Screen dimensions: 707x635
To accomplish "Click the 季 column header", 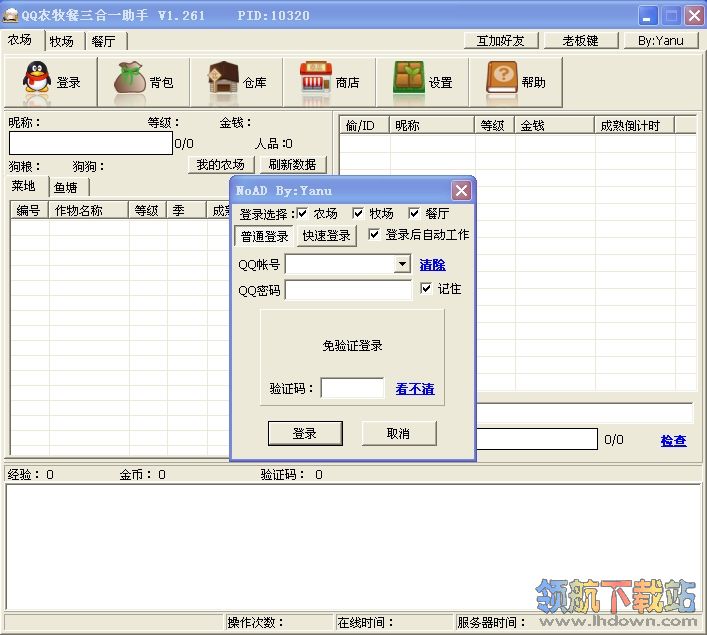I will click(x=186, y=210).
